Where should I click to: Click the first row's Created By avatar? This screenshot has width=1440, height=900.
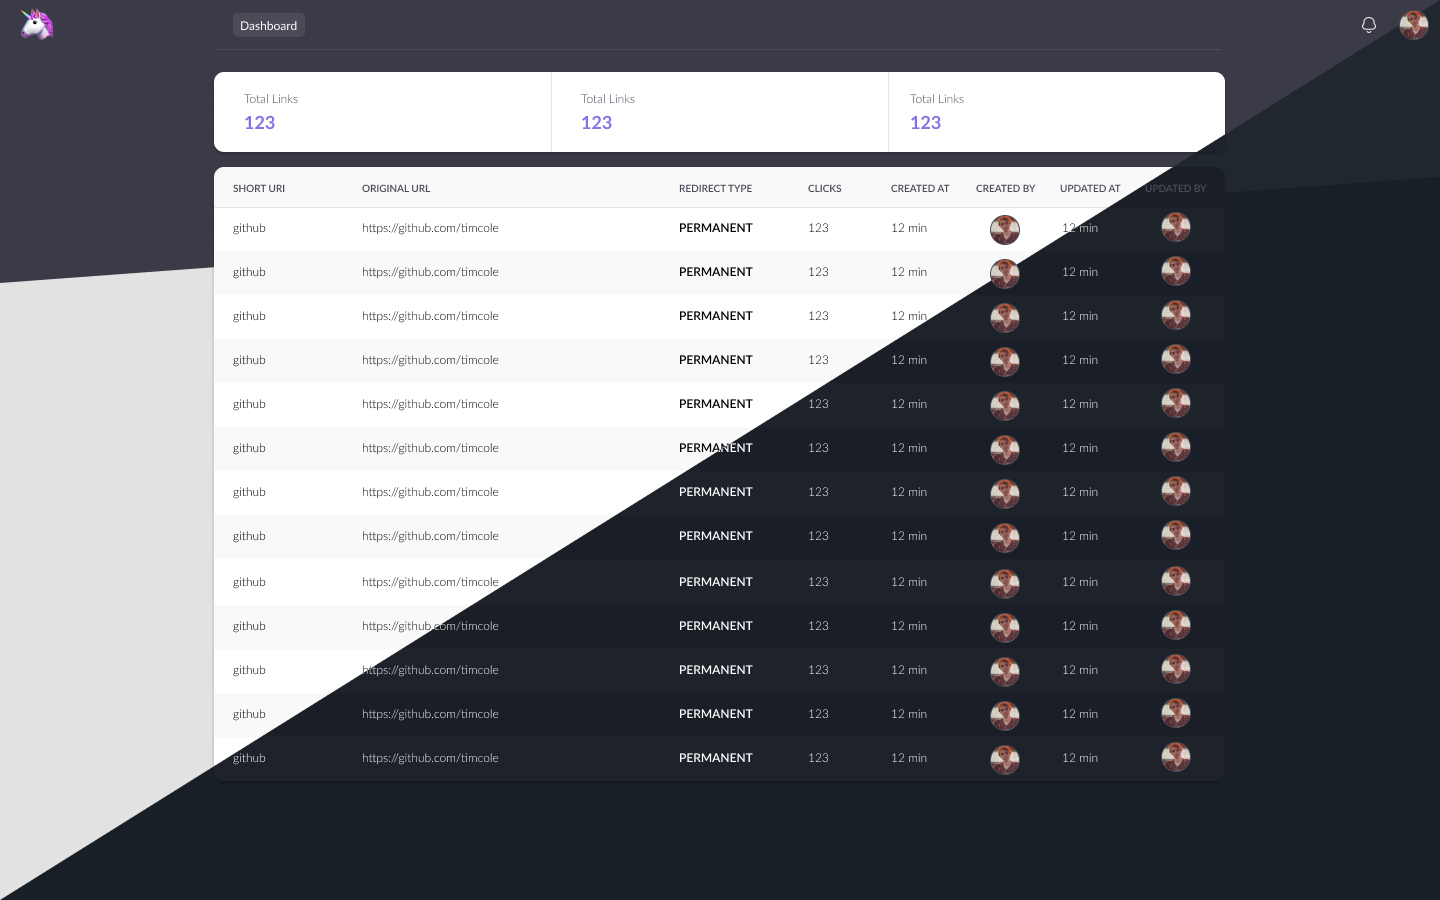click(x=1005, y=230)
